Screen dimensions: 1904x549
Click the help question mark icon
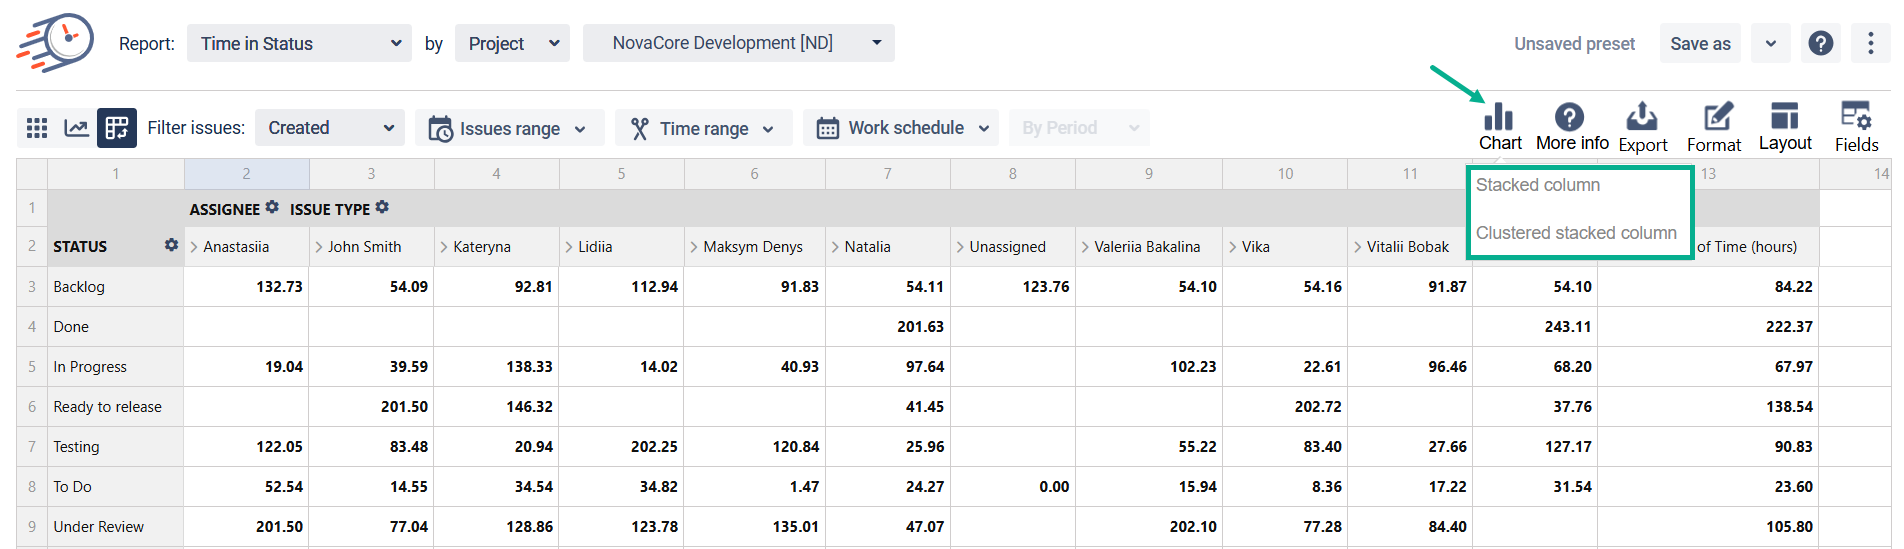point(1821,43)
